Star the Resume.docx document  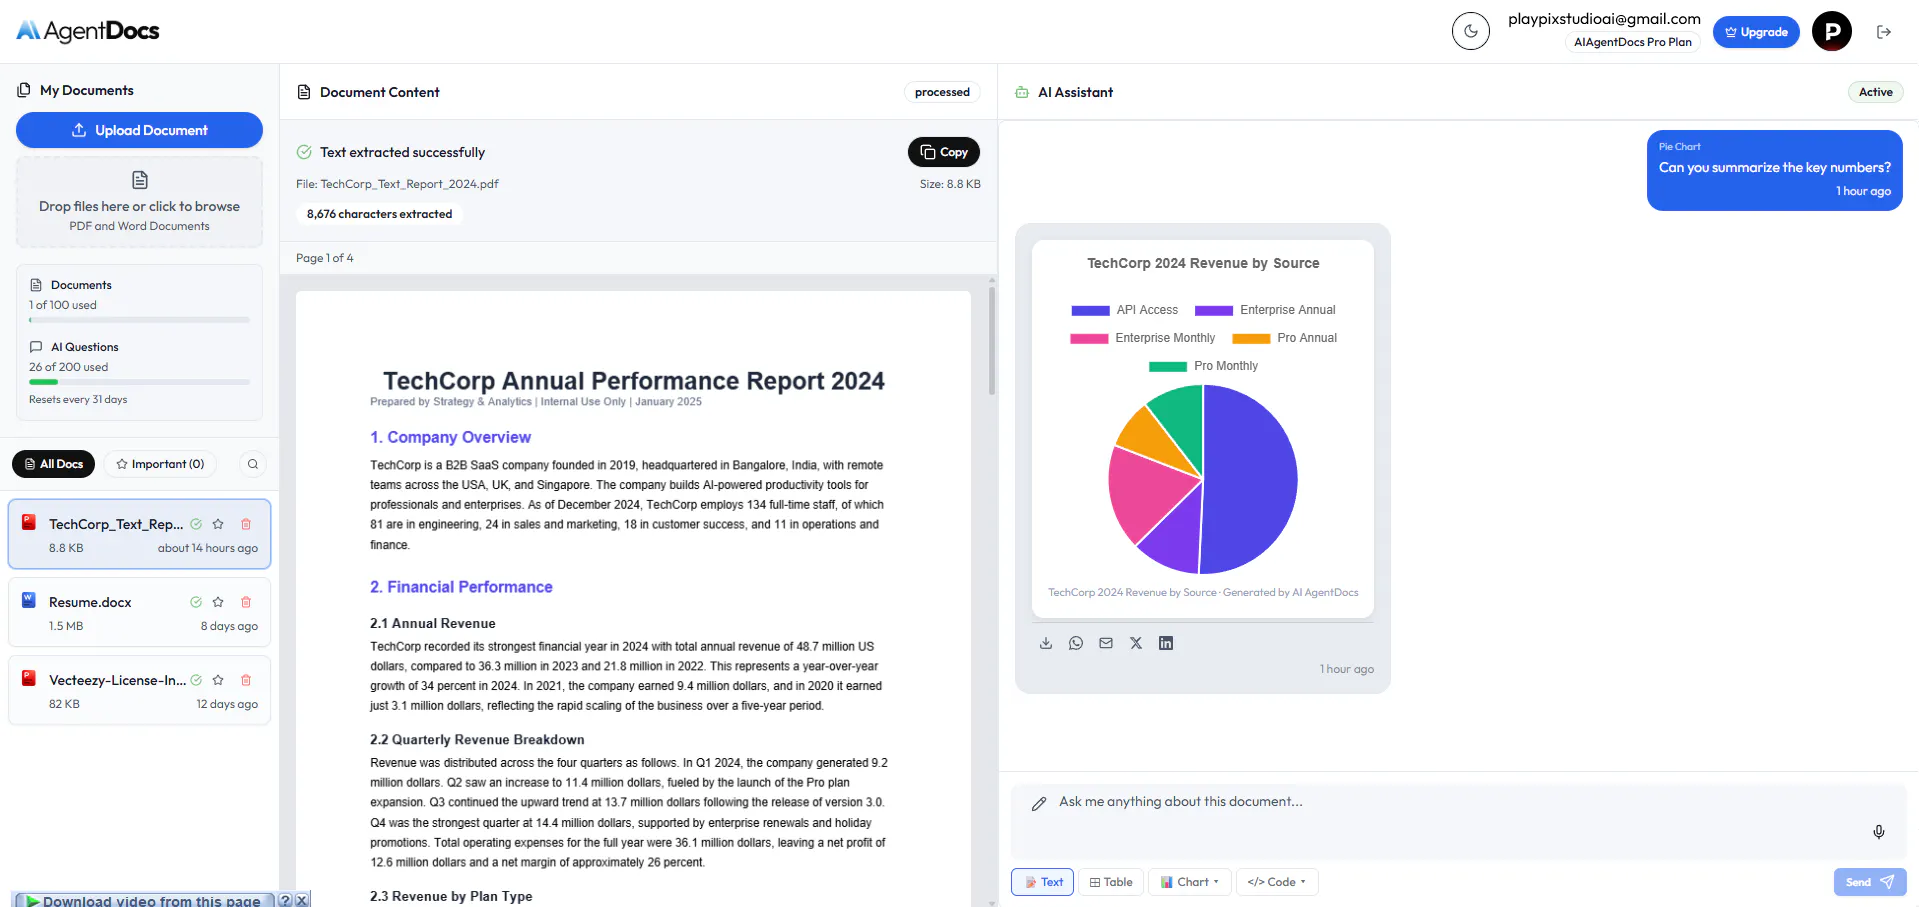pyautogui.click(x=218, y=602)
